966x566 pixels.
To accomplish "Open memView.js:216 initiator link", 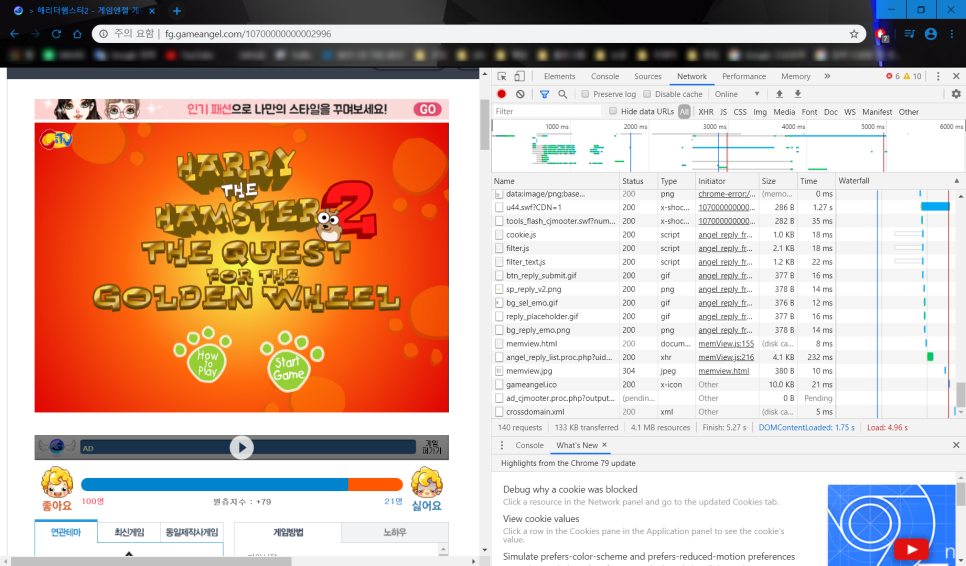I will 726,357.
